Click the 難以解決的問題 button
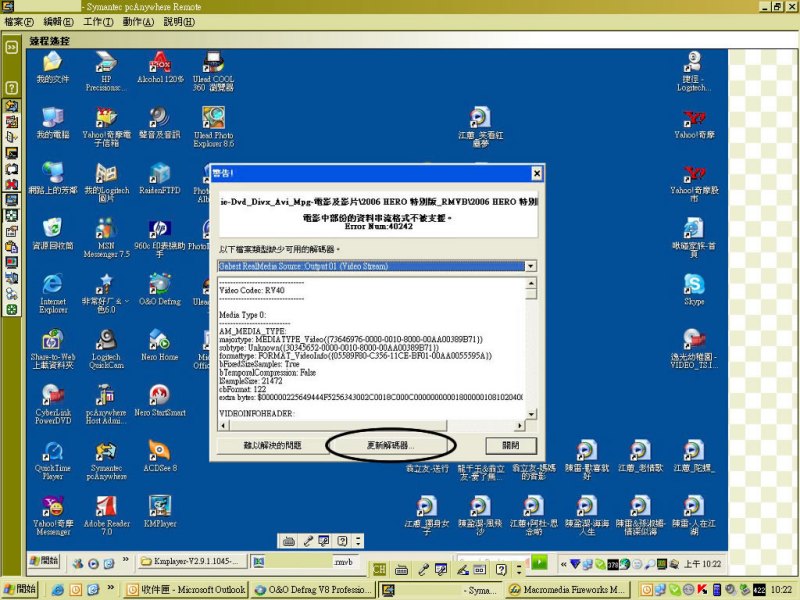This screenshot has height=600, width=800. click(272, 445)
